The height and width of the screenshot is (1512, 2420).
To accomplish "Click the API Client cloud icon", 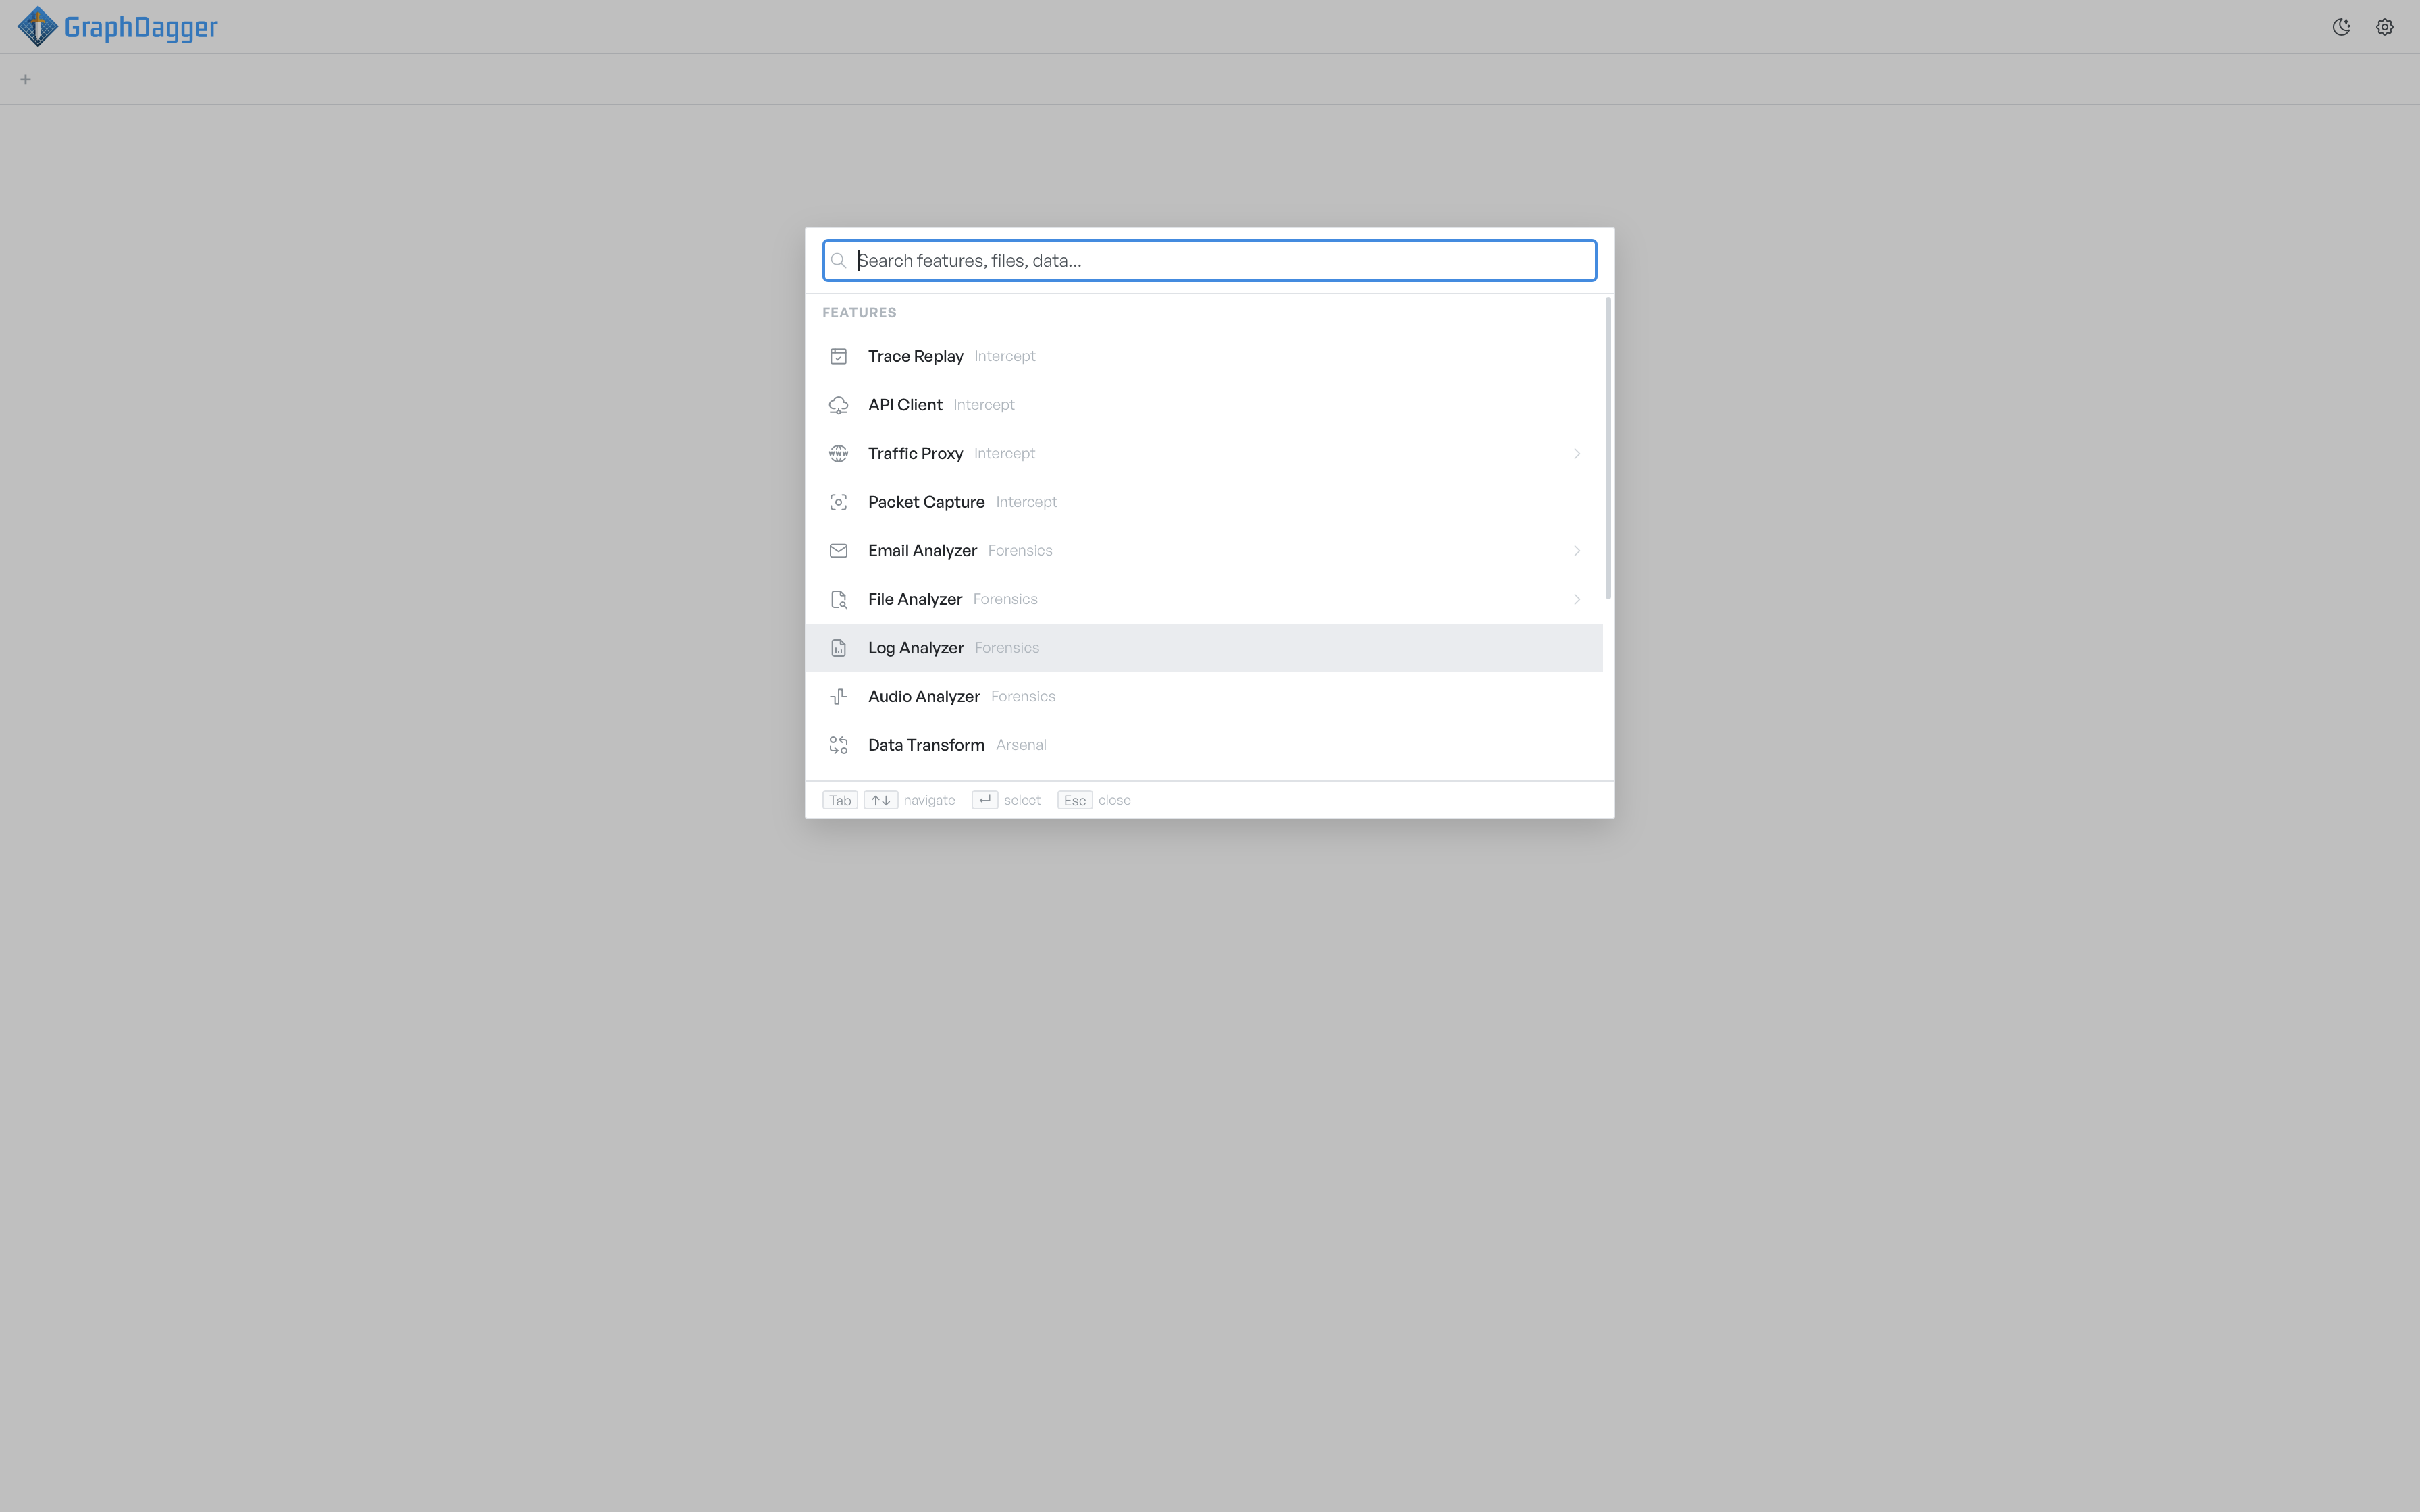I will [839, 405].
